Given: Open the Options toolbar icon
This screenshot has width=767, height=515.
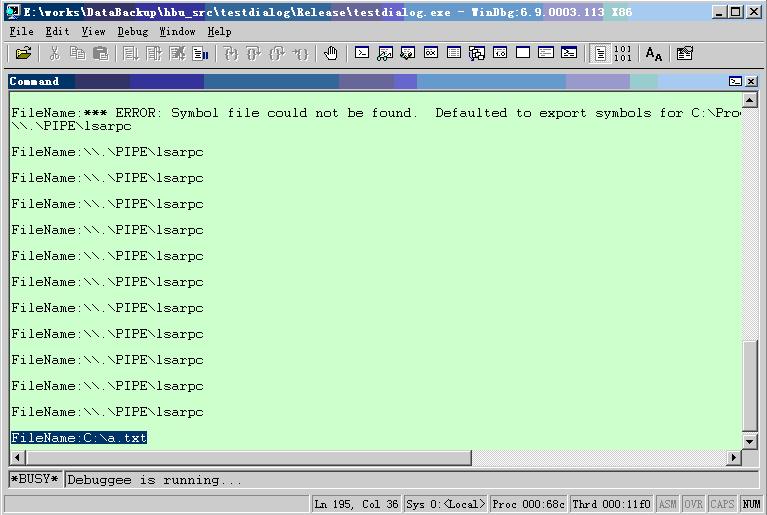Looking at the screenshot, I should (684, 53).
